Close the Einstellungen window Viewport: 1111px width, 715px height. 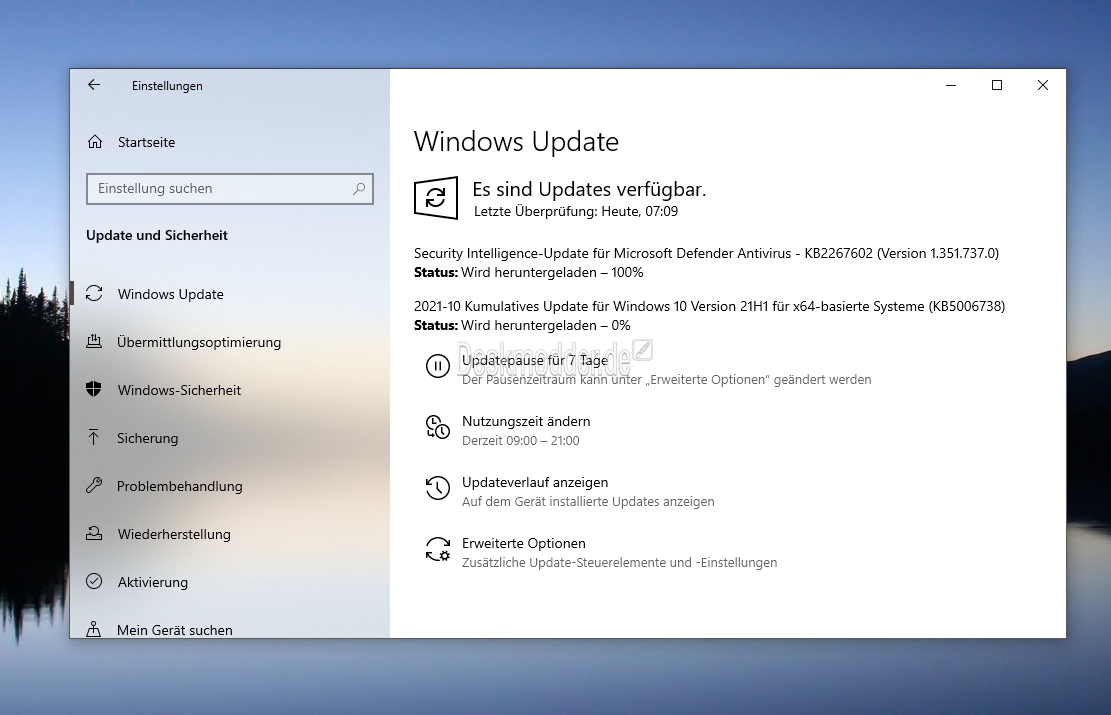[1042, 85]
